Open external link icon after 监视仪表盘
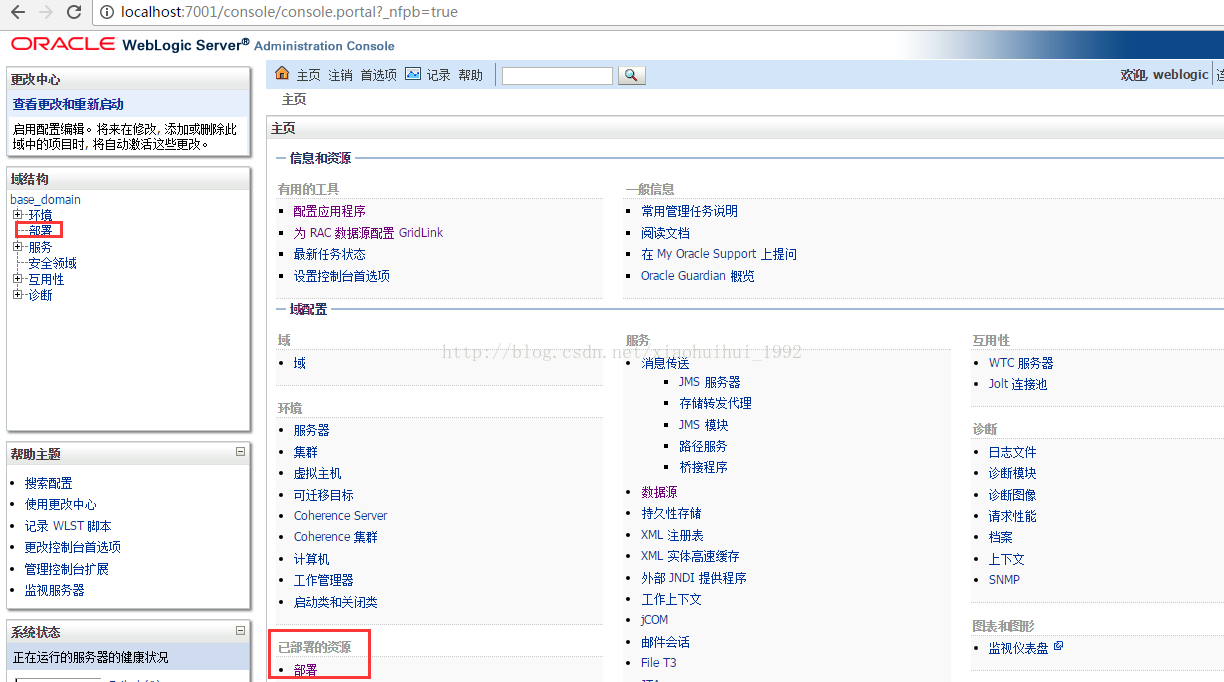Viewport: 1224px width, 682px height. 1058,646
